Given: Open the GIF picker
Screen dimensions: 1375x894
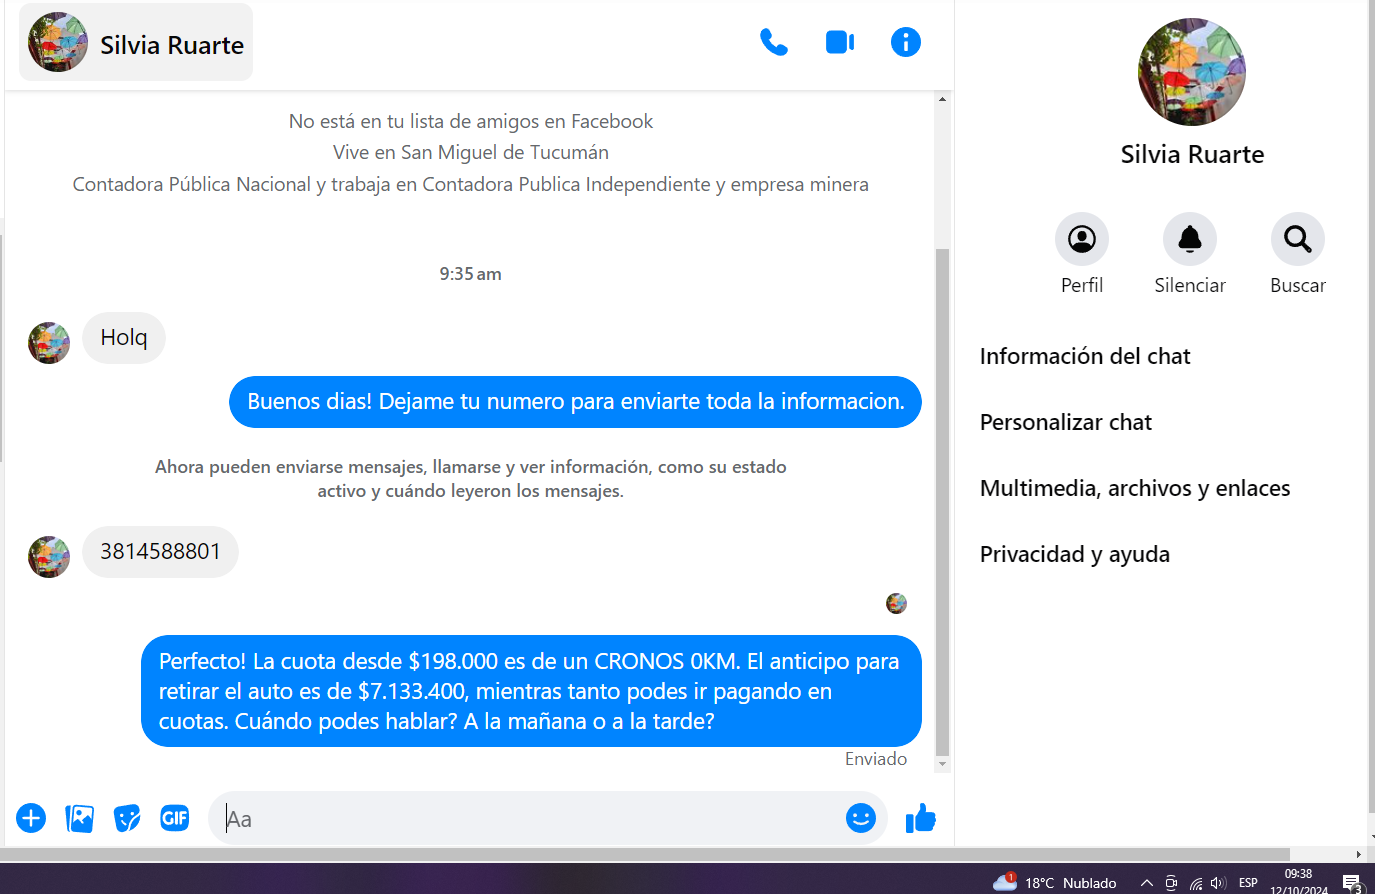Looking at the screenshot, I should pos(175,818).
